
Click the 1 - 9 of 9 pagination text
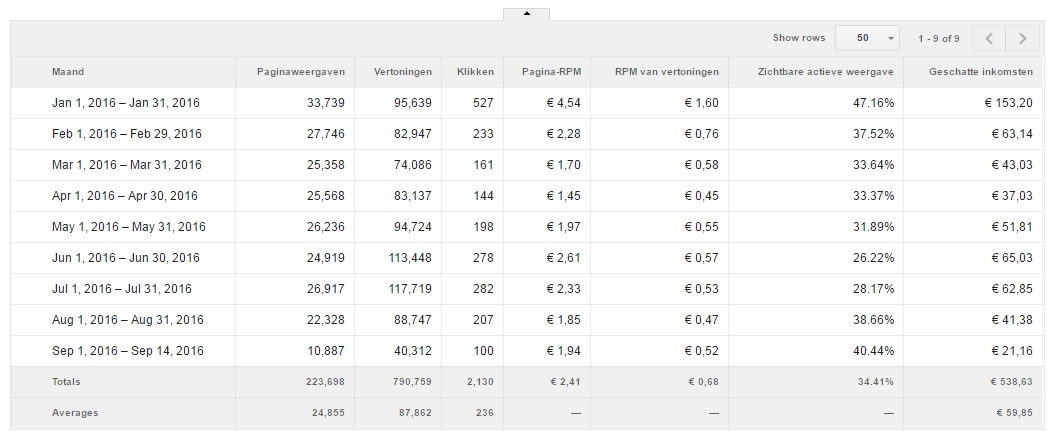click(939, 39)
